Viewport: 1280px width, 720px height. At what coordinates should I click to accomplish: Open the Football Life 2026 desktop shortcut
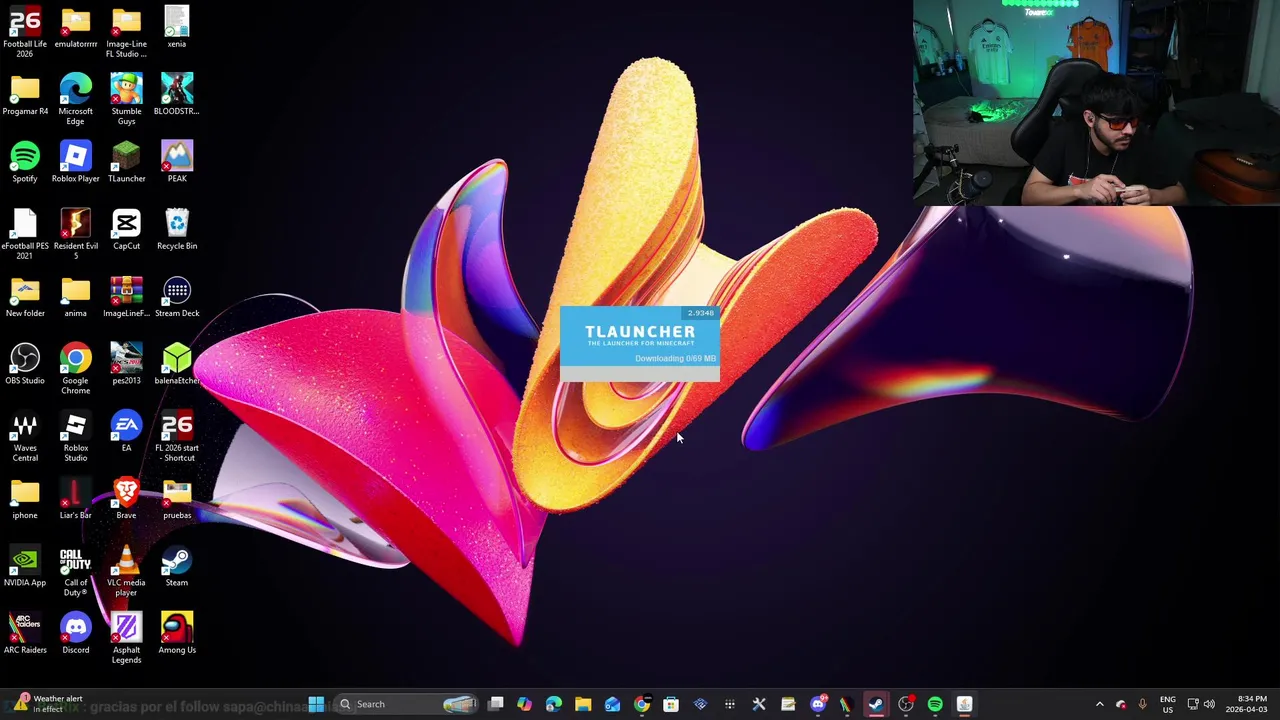click(25, 32)
